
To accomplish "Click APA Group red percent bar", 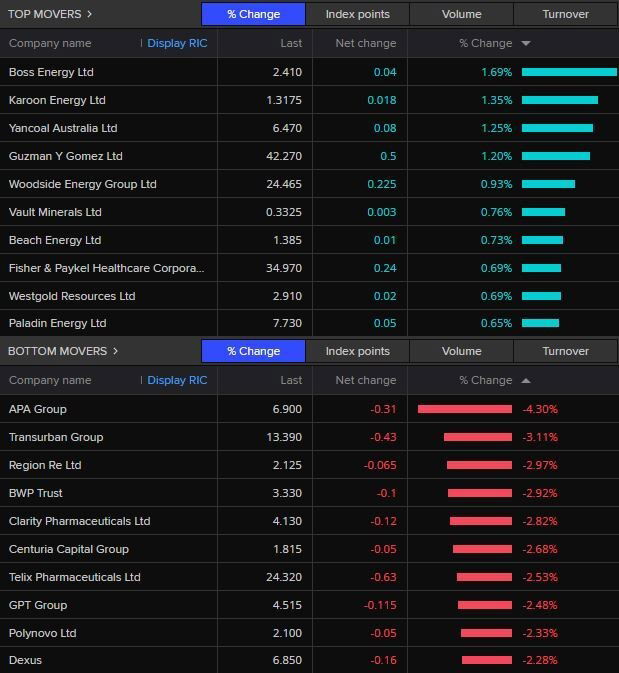I will [x=464, y=409].
